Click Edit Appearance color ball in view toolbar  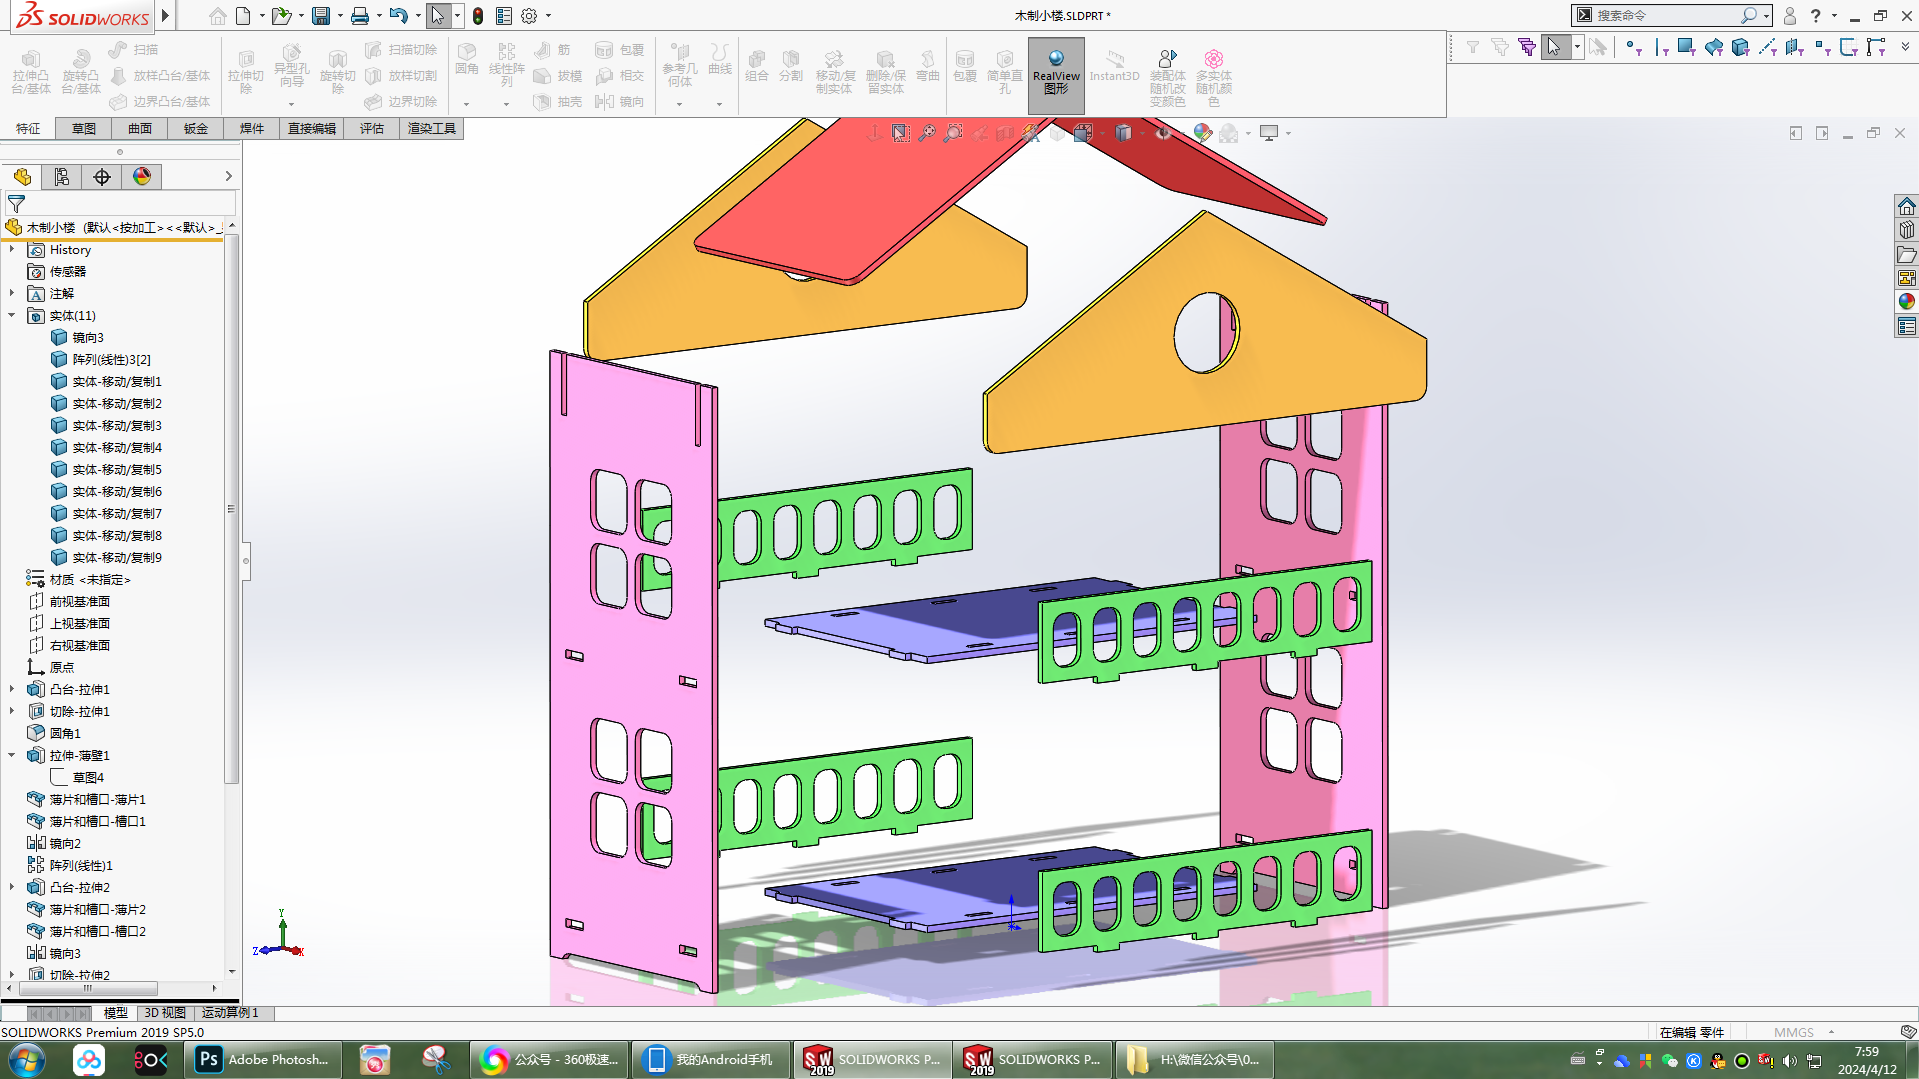click(x=1202, y=133)
